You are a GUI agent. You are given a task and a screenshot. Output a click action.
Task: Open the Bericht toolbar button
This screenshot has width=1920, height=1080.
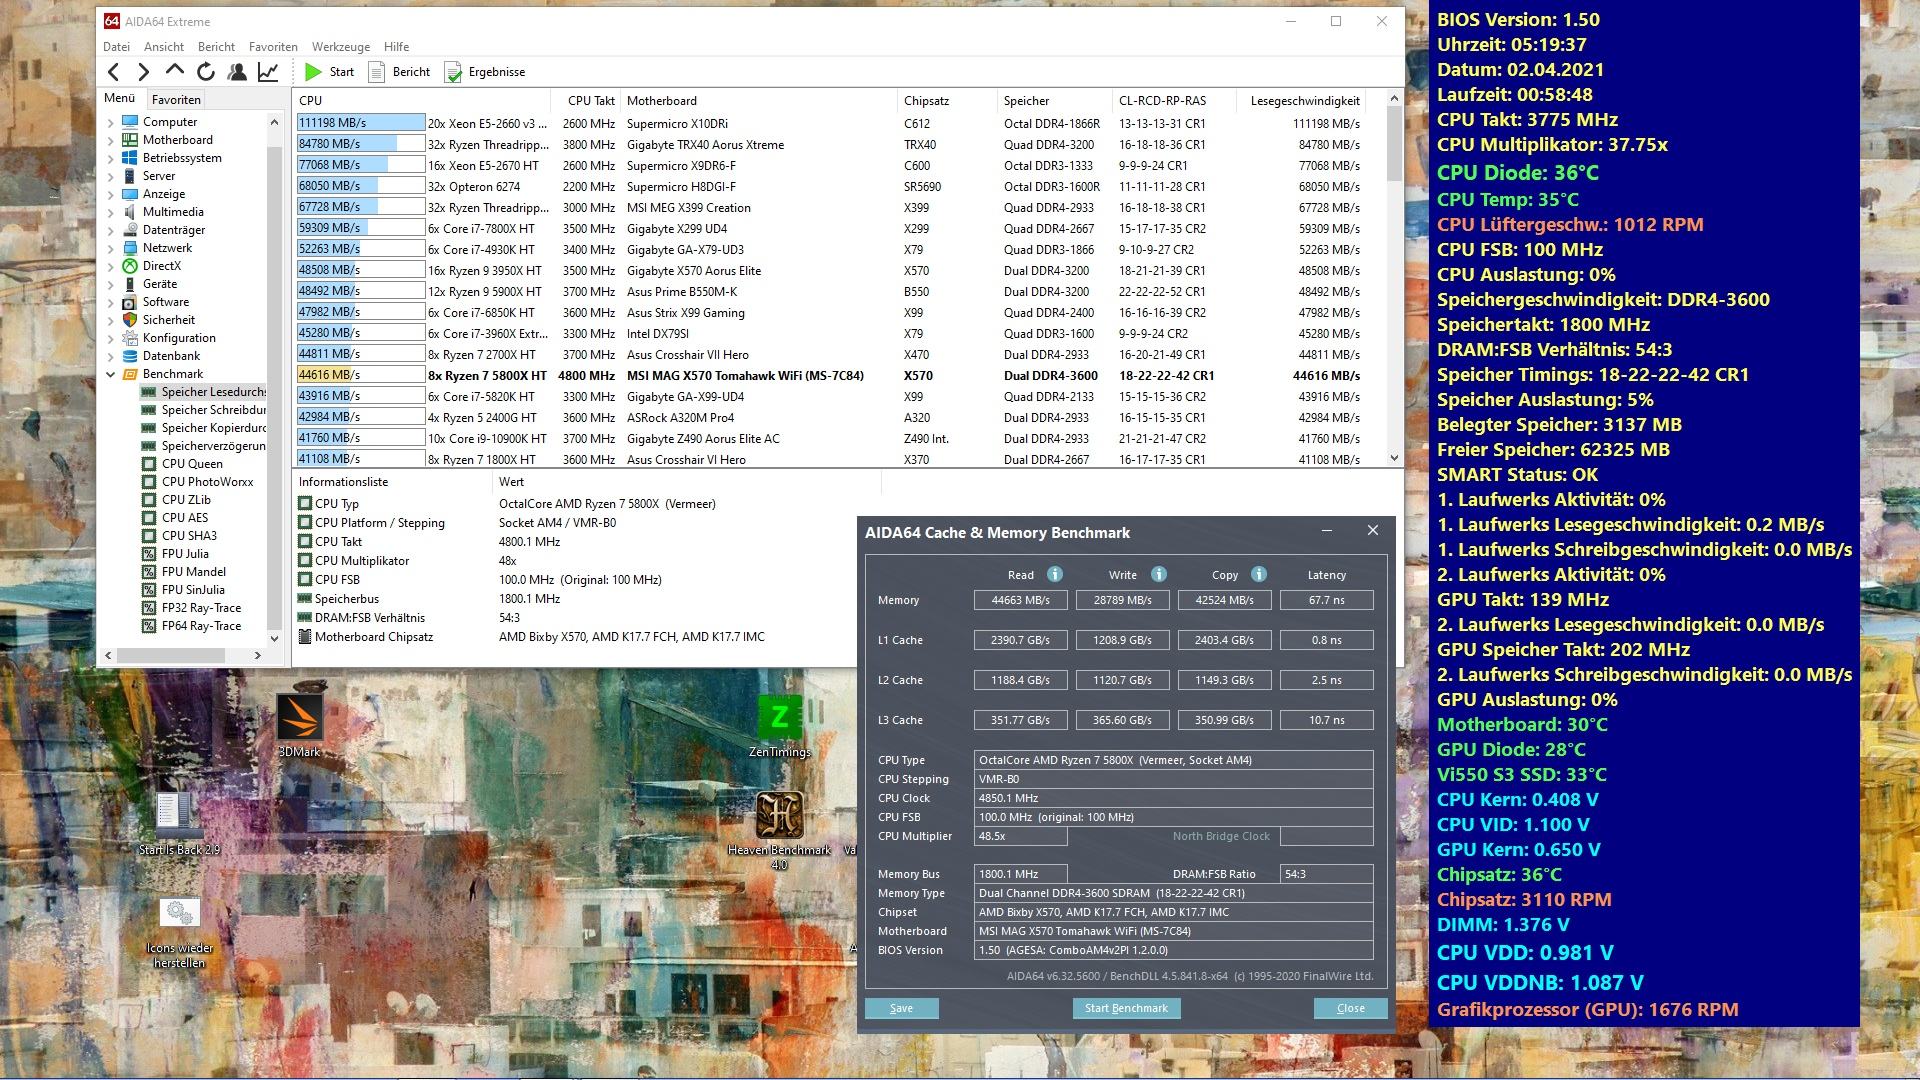point(399,72)
